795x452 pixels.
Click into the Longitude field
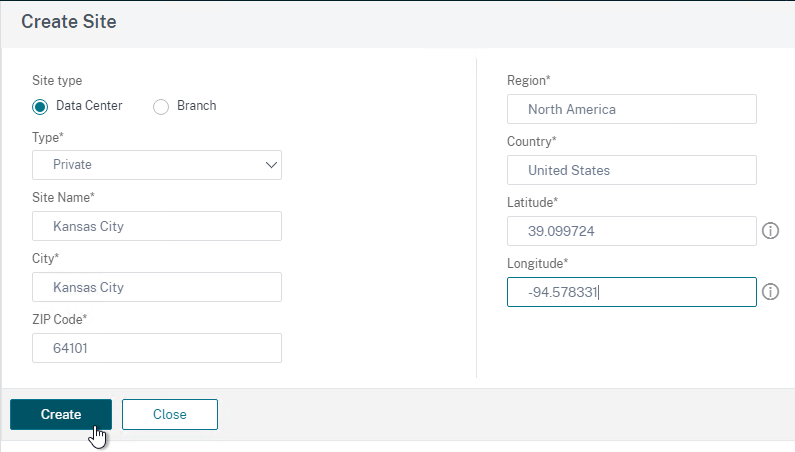pyautogui.click(x=632, y=292)
